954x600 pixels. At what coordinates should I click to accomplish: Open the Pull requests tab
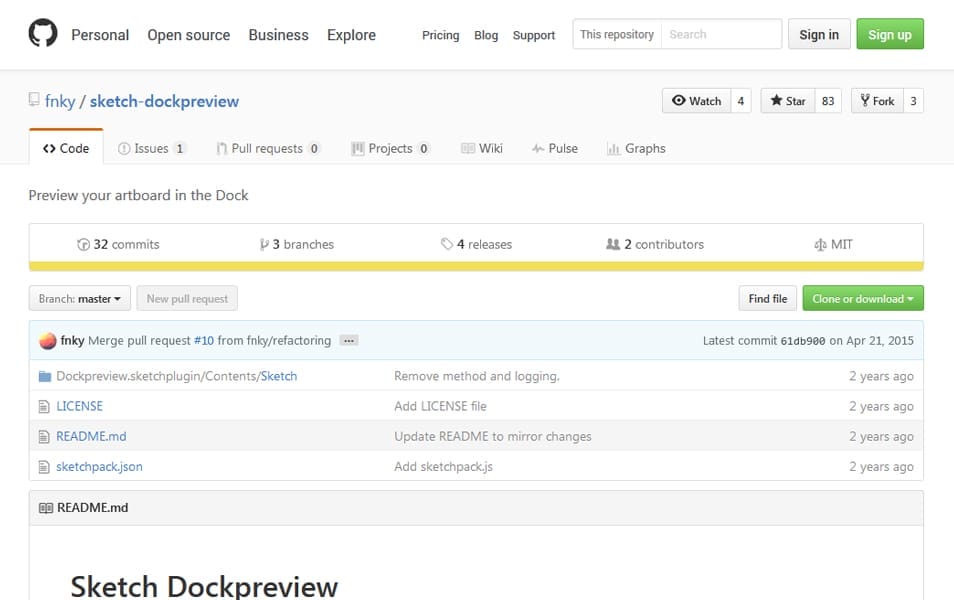pyautogui.click(x=268, y=148)
